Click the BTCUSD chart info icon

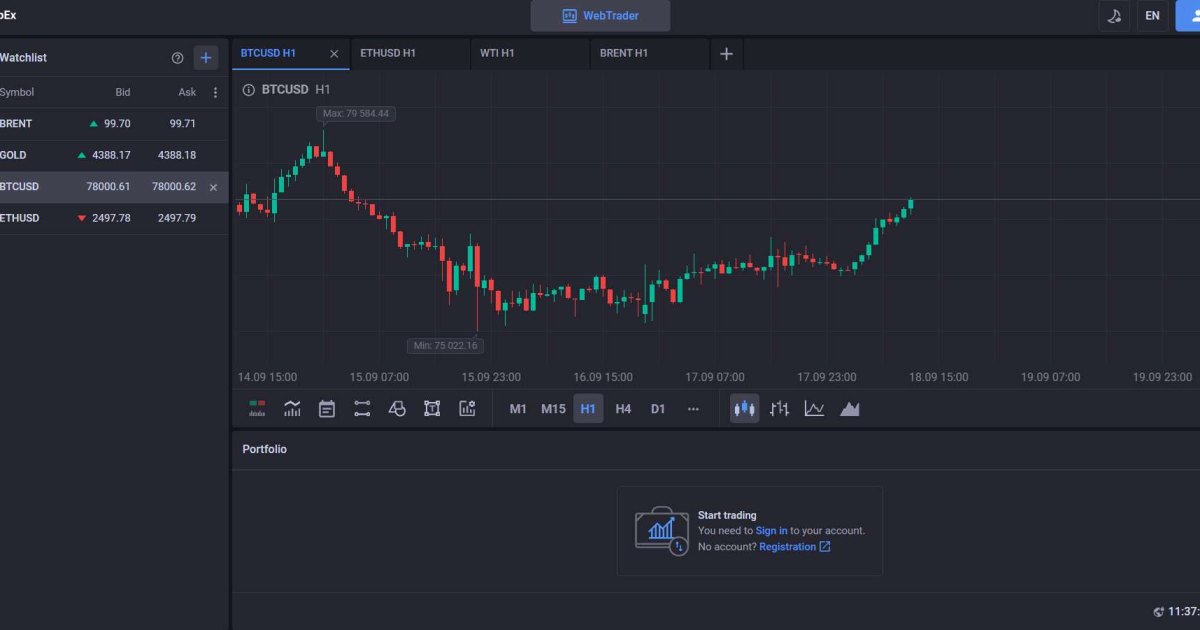pyautogui.click(x=249, y=89)
